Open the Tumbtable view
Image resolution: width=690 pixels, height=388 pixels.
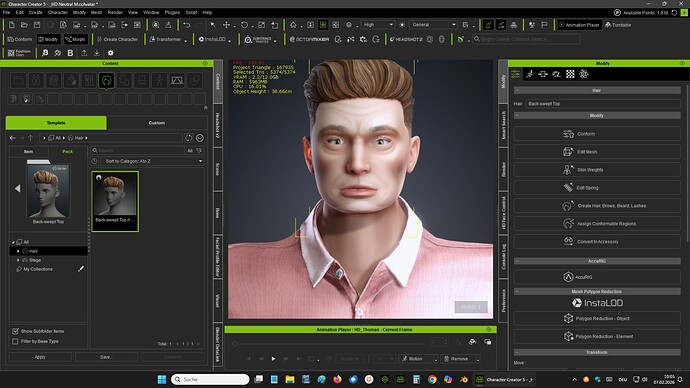[x=618, y=25]
